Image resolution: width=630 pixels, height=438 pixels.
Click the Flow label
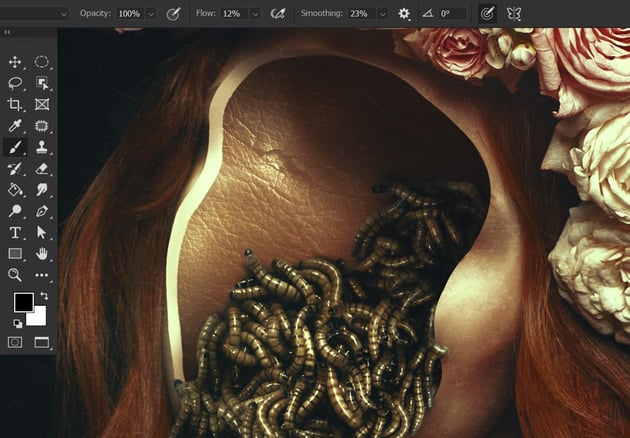point(206,13)
